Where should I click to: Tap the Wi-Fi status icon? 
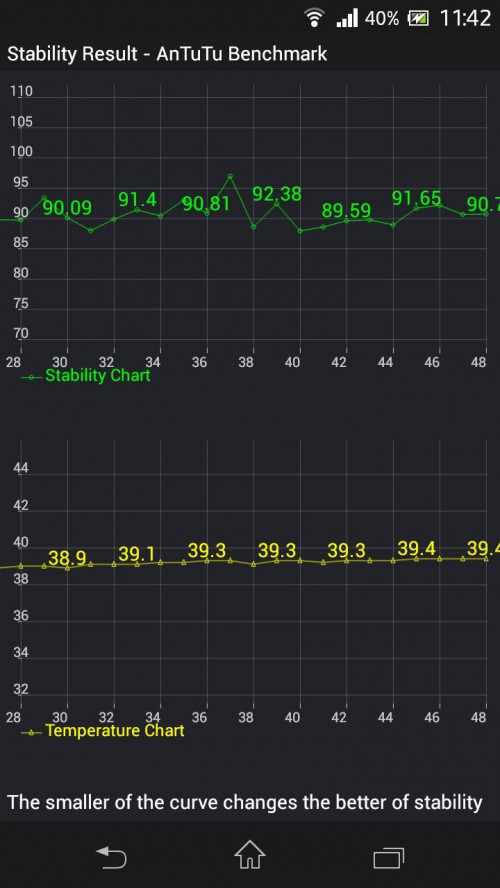[314, 18]
